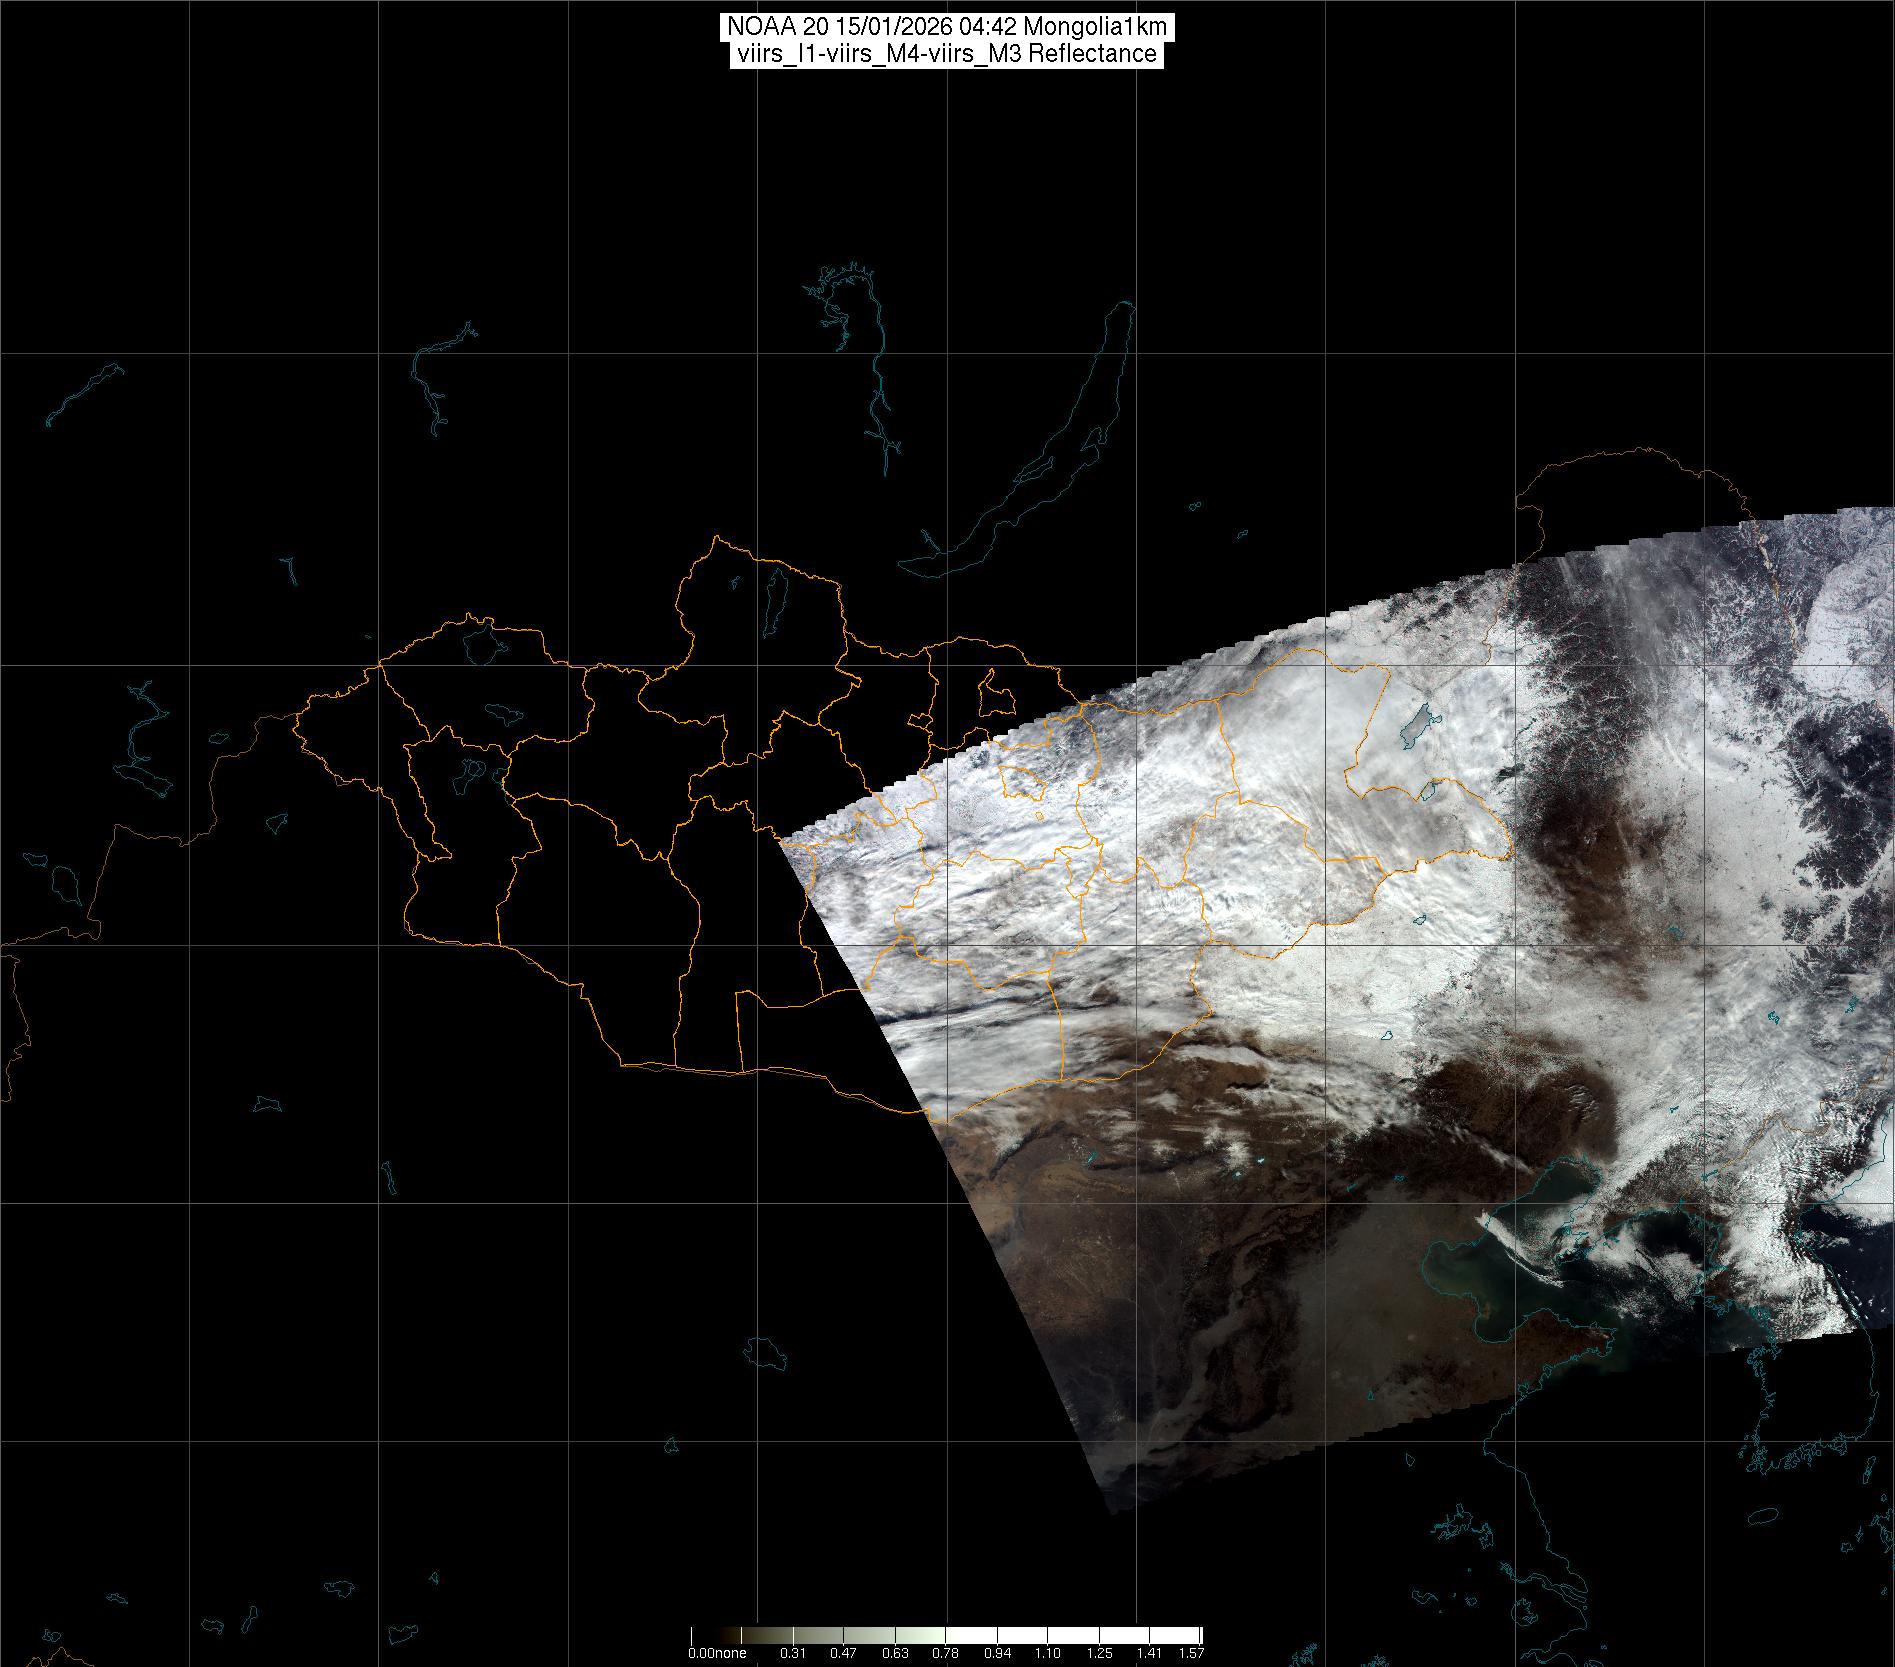The height and width of the screenshot is (1667, 1895).
Task: Click the 1.57 maximum colorbar label
Action: point(1191,1653)
